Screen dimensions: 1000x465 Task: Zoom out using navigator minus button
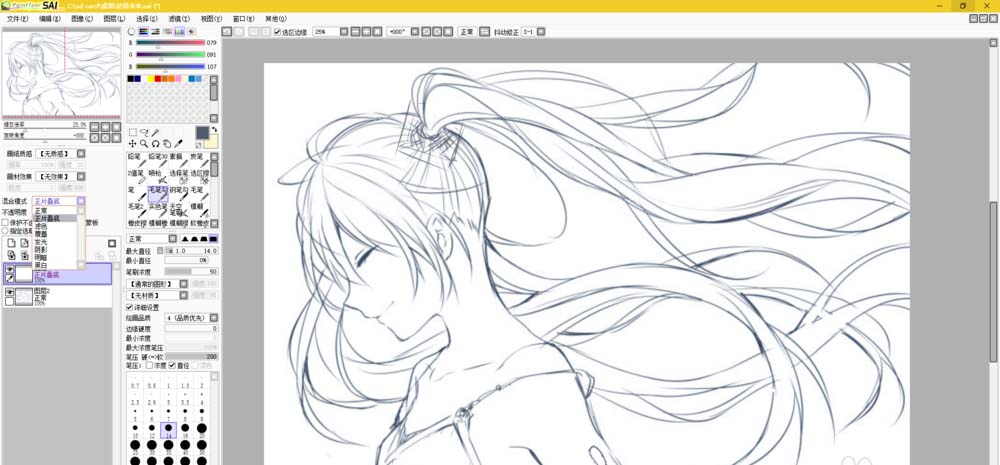94,126
